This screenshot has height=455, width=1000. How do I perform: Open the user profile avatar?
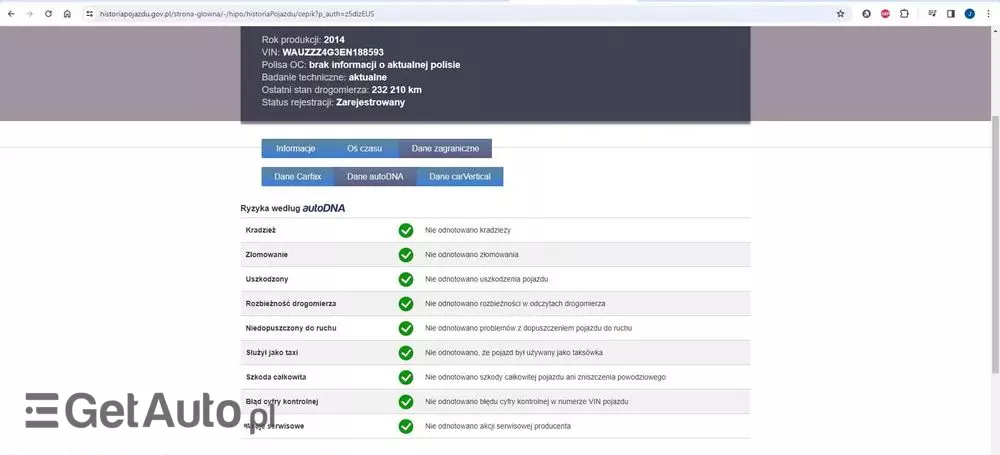coord(969,14)
